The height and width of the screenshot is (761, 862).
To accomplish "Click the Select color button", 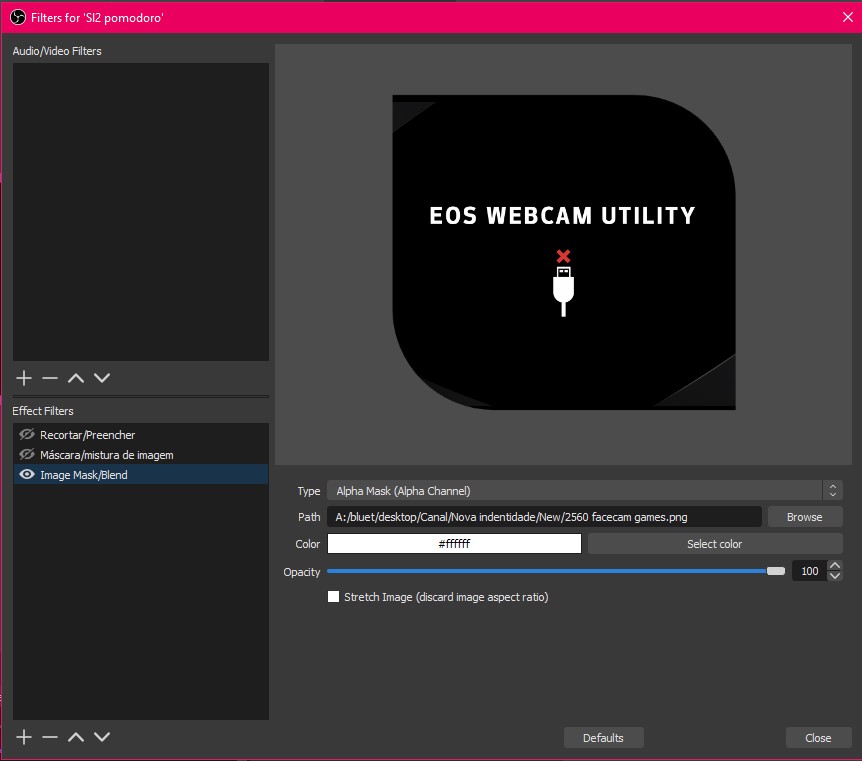I will (715, 544).
